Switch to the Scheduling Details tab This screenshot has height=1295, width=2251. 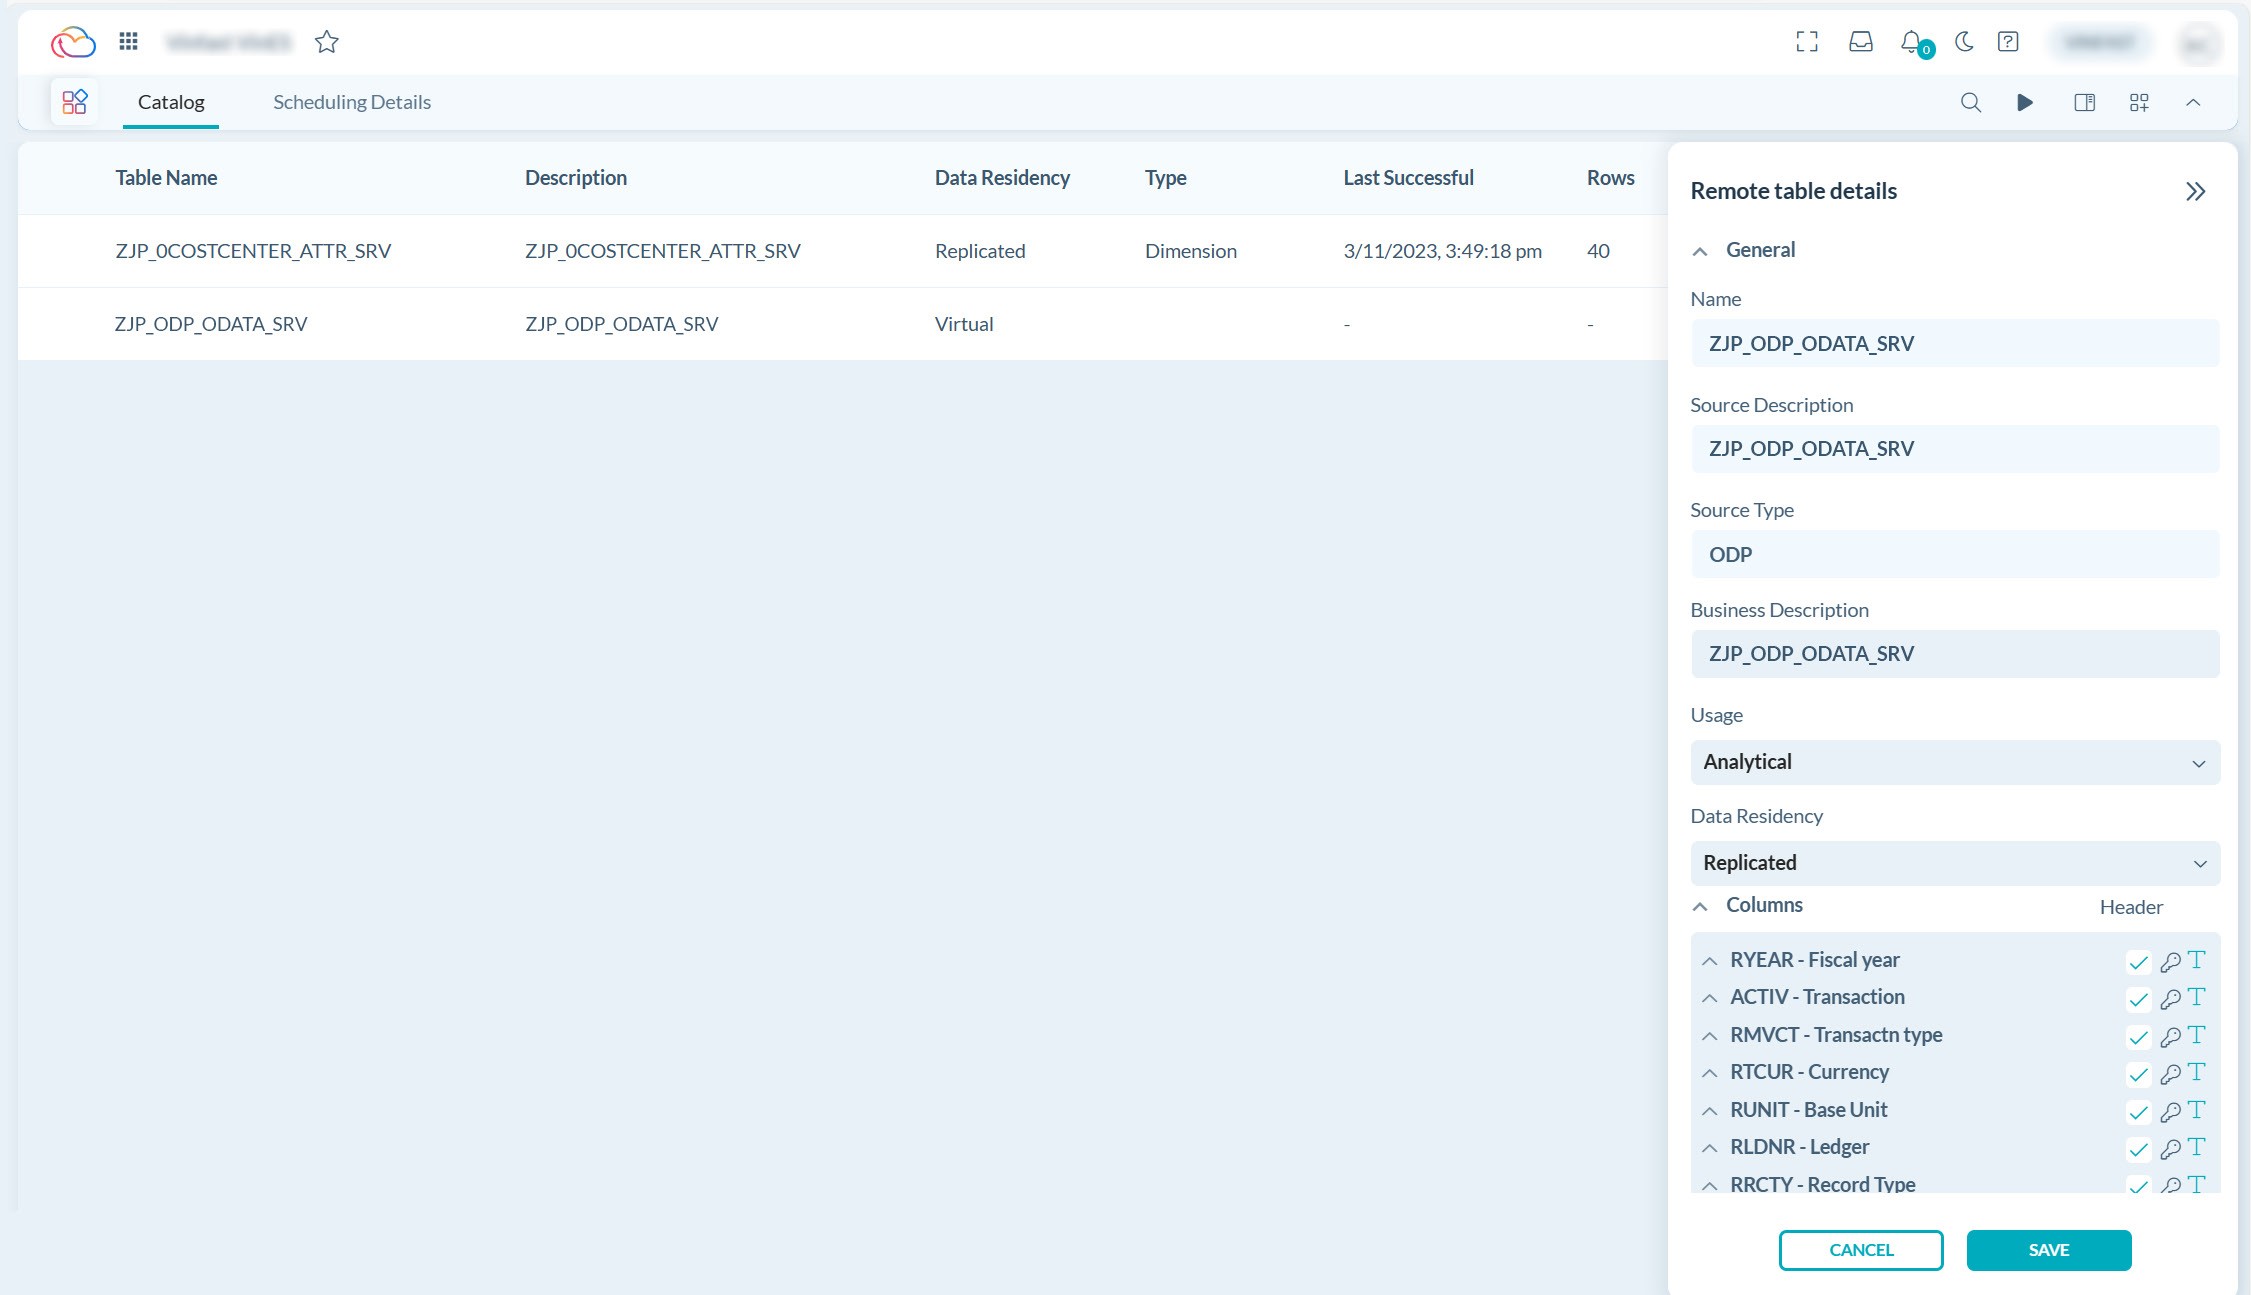pos(351,101)
